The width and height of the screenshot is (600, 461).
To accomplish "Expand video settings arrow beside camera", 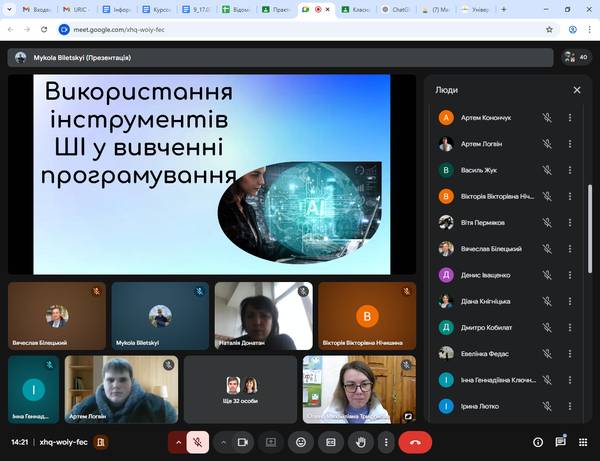I will (222, 441).
